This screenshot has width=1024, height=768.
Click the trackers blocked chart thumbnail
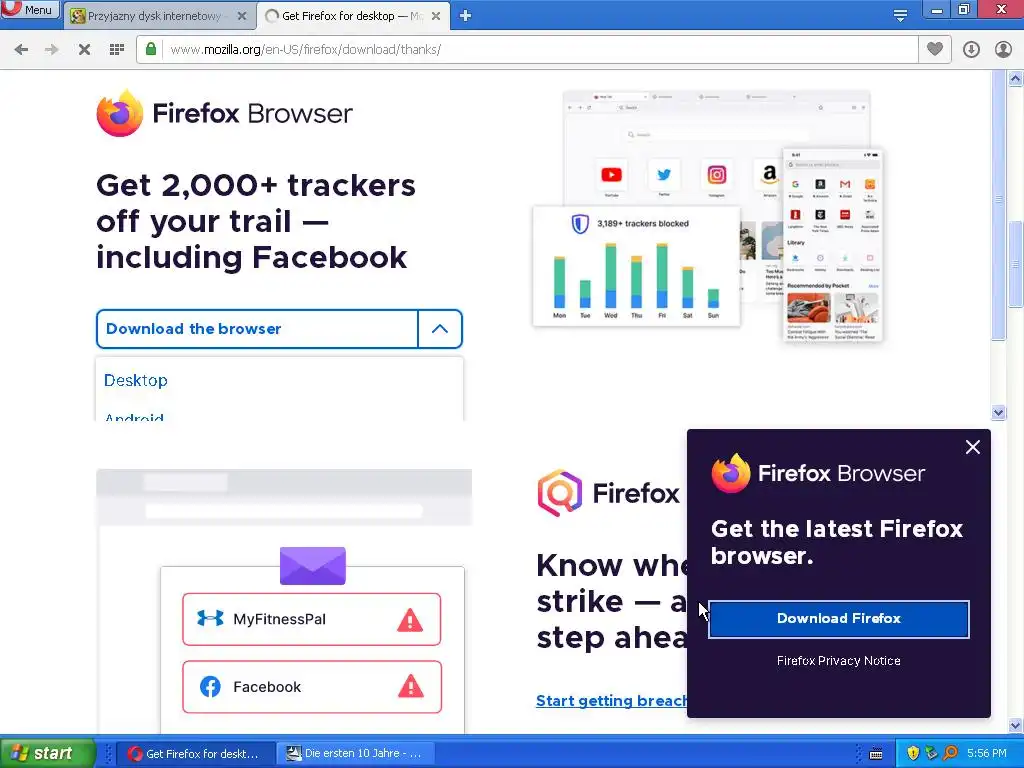tap(636, 266)
